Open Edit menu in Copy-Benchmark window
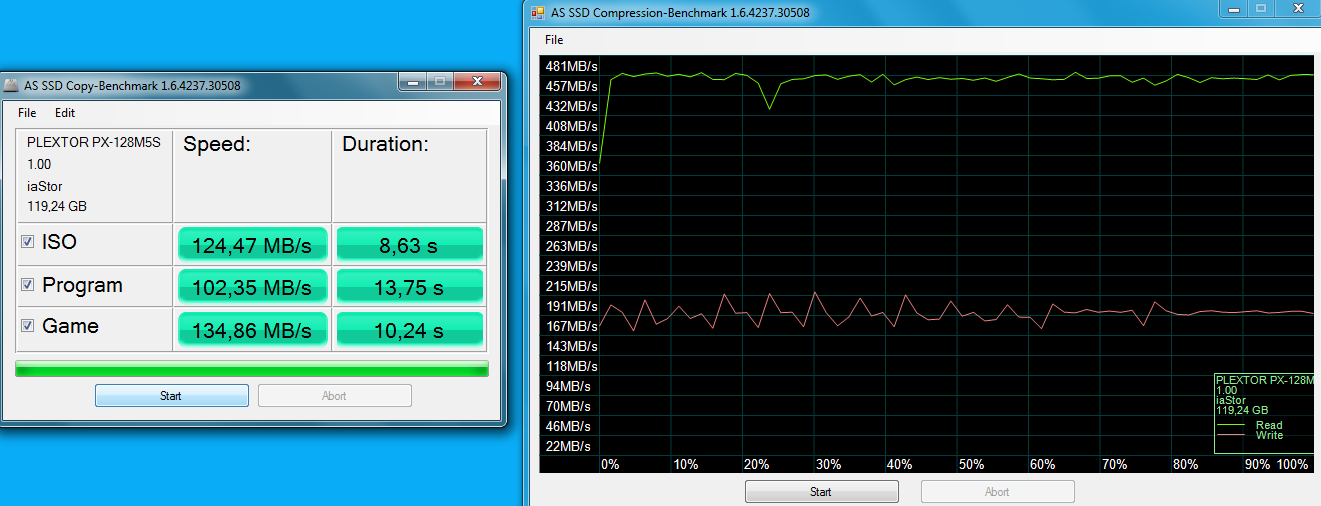 (65, 113)
